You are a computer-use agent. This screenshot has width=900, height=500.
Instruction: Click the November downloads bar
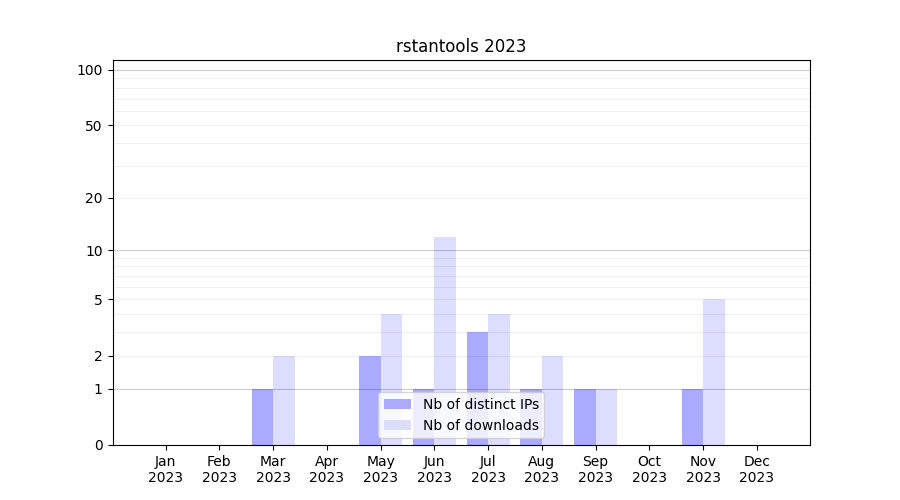(714, 372)
